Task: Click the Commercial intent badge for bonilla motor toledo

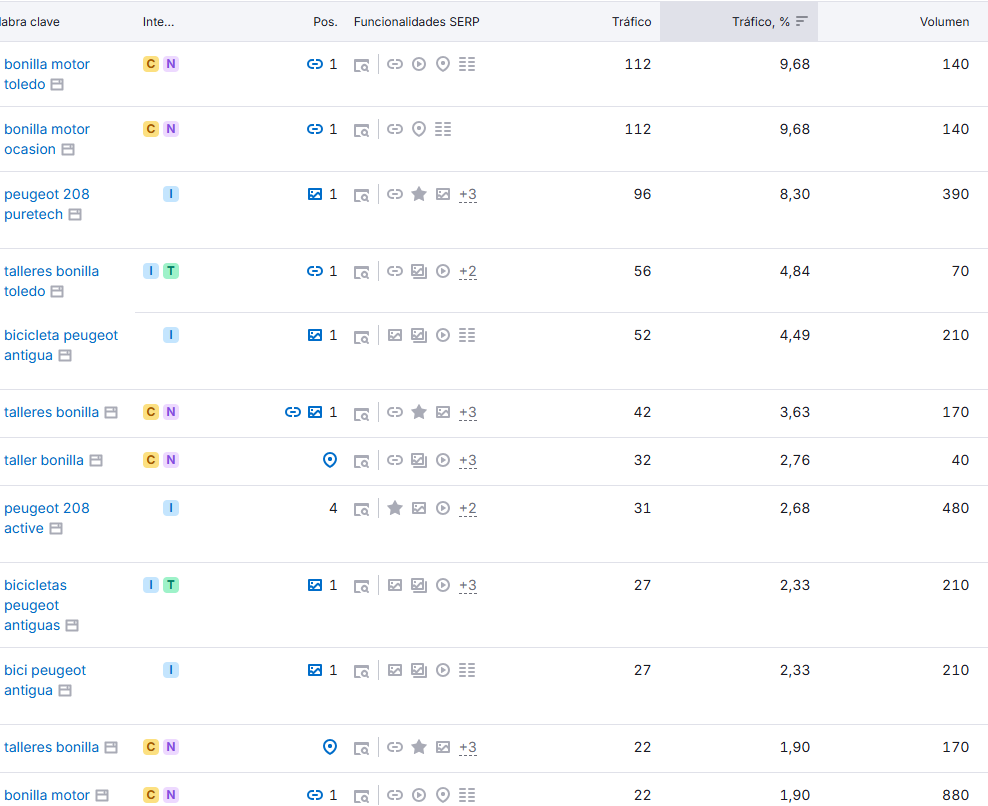Action: point(151,64)
